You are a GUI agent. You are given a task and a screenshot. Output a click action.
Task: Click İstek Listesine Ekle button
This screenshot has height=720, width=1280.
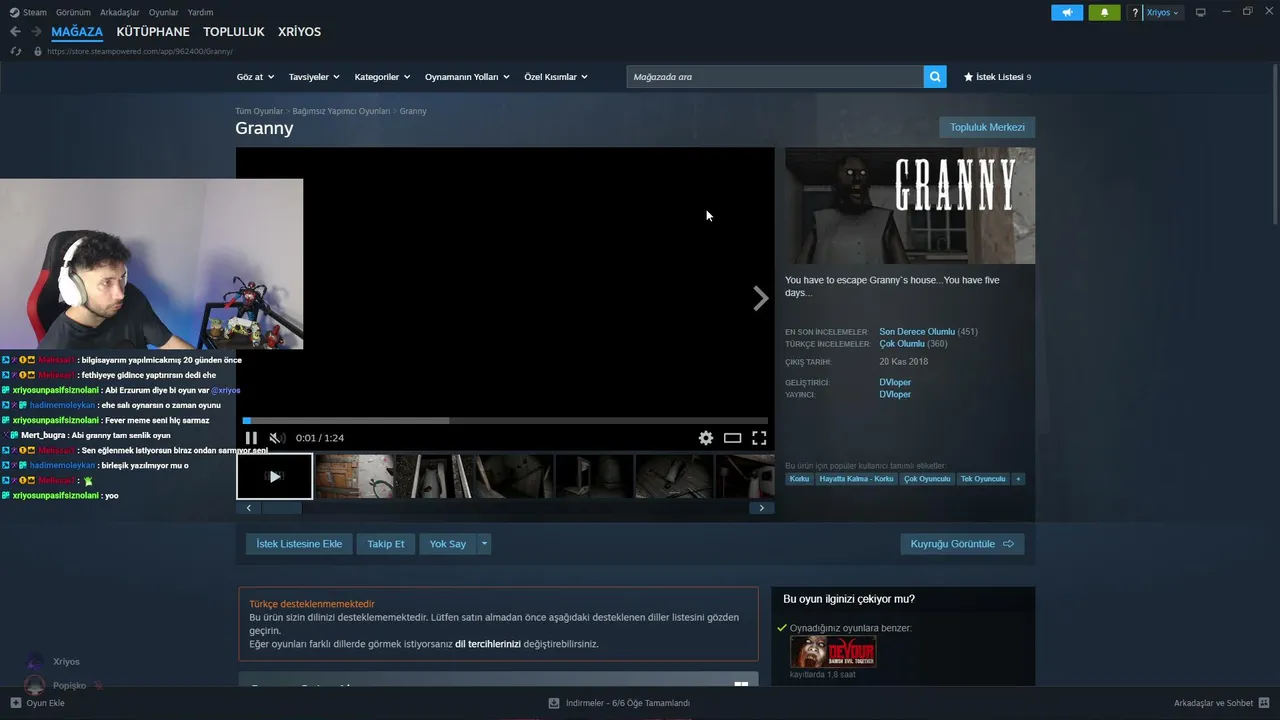(x=299, y=544)
